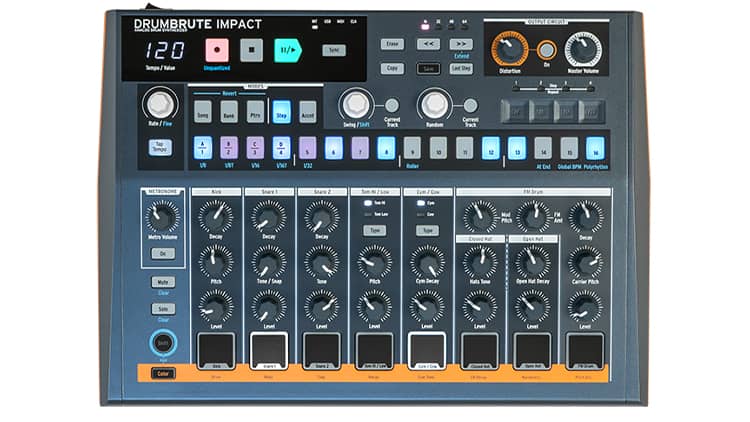This screenshot has width=750, height=422.
Task: Turn the Random knob
Action: (435, 104)
